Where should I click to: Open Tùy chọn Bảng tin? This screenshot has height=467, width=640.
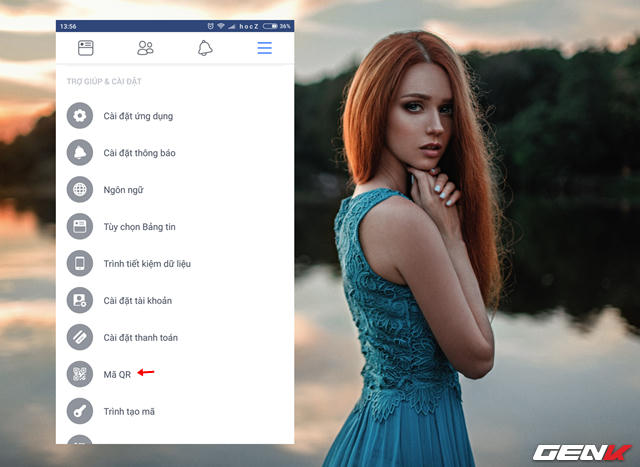click(140, 227)
